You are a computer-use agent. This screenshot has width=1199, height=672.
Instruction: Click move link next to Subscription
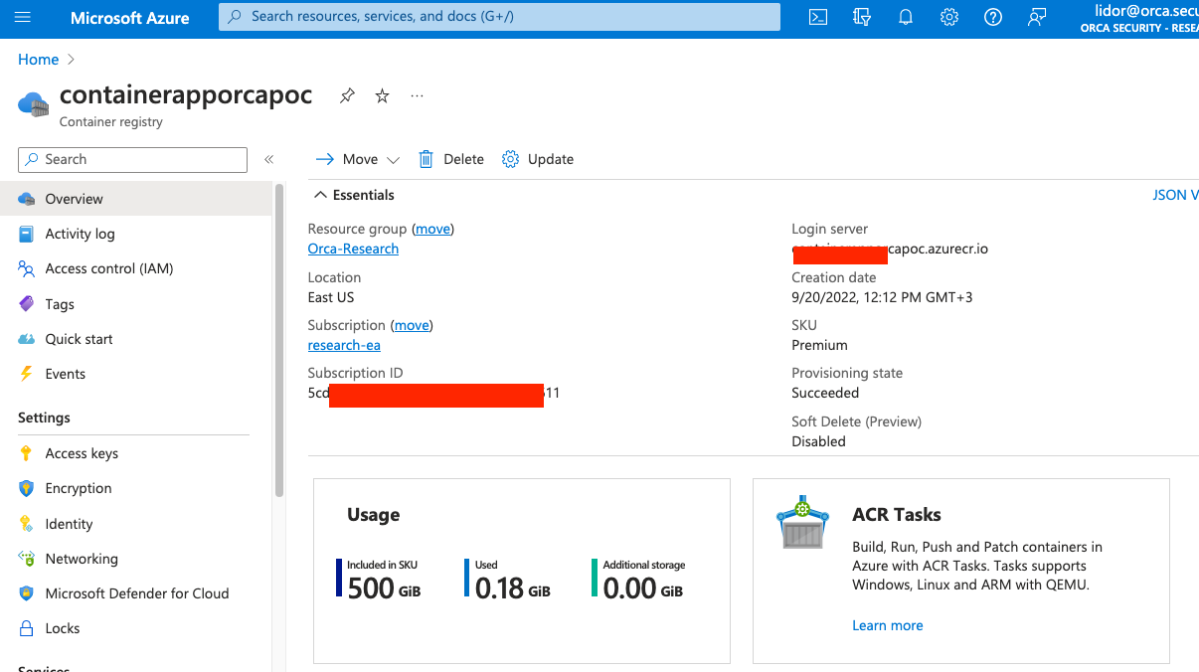411,325
